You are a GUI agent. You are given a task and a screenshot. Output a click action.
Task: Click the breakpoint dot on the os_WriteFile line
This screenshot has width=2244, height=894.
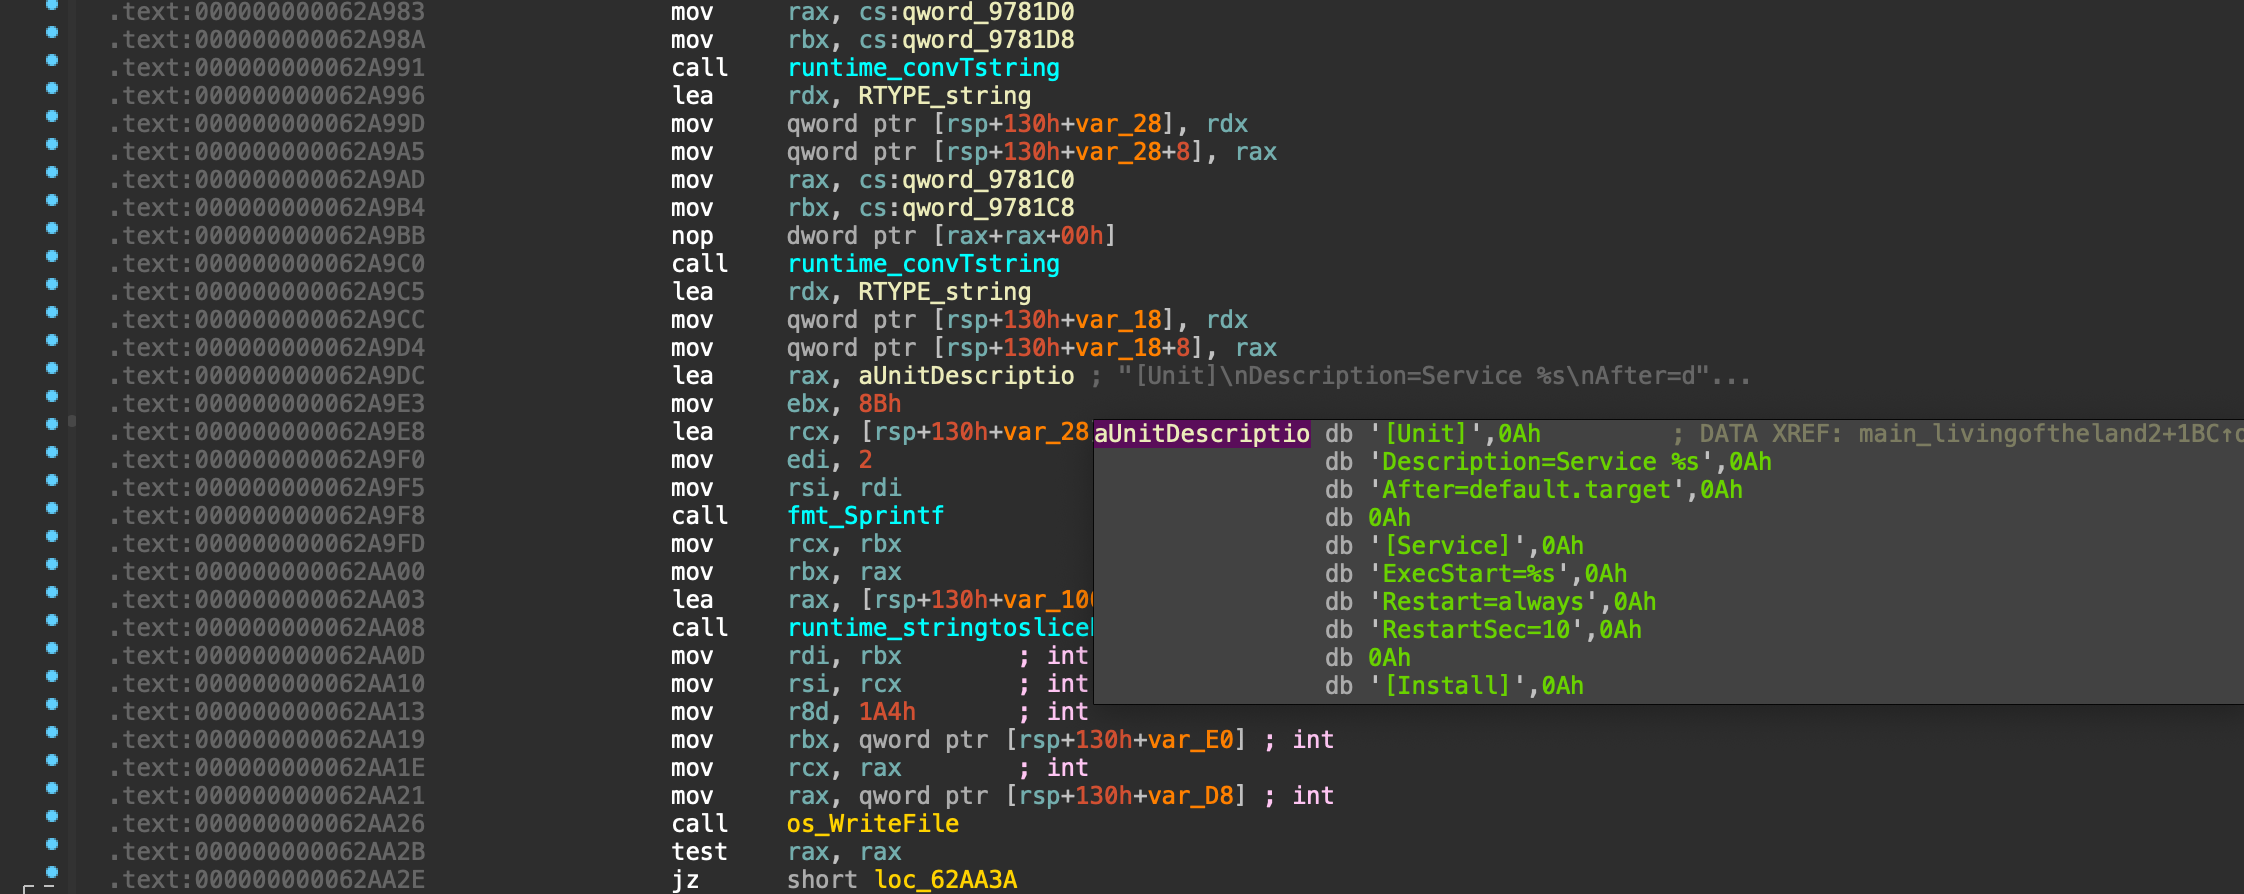tap(52, 817)
